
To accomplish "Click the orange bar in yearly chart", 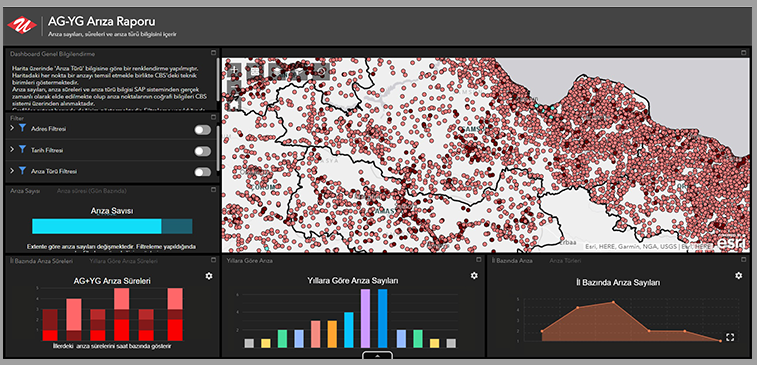I will (332, 334).
